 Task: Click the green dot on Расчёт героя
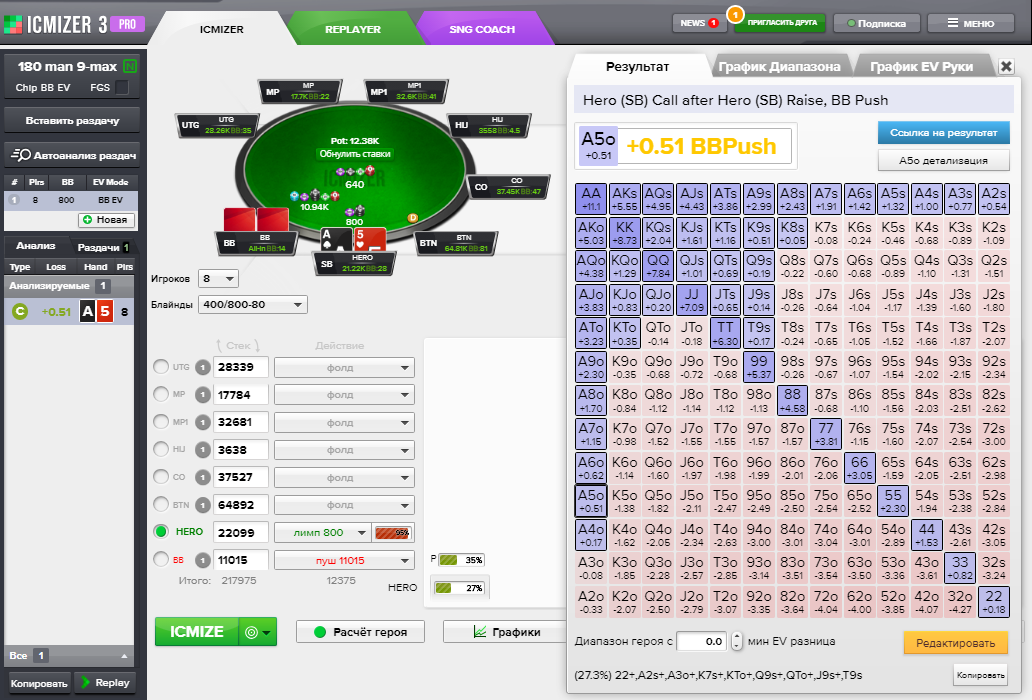(x=321, y=632)
